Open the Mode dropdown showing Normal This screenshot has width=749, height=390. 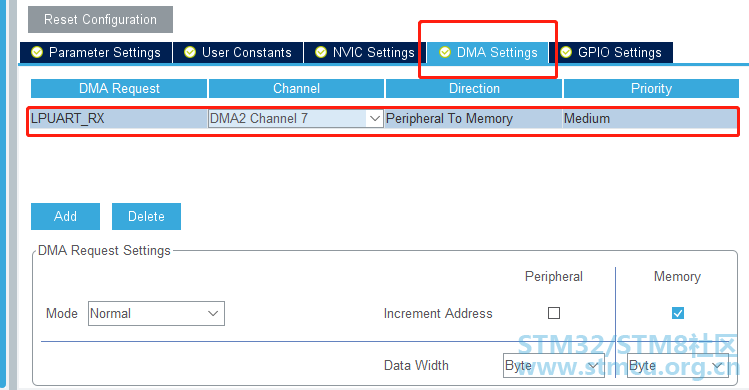tap(156, 314)
